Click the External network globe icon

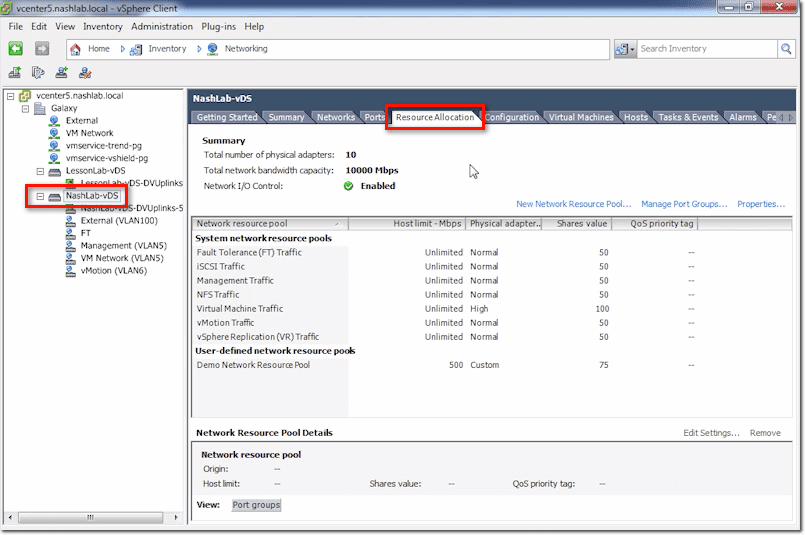pos(54,121)
